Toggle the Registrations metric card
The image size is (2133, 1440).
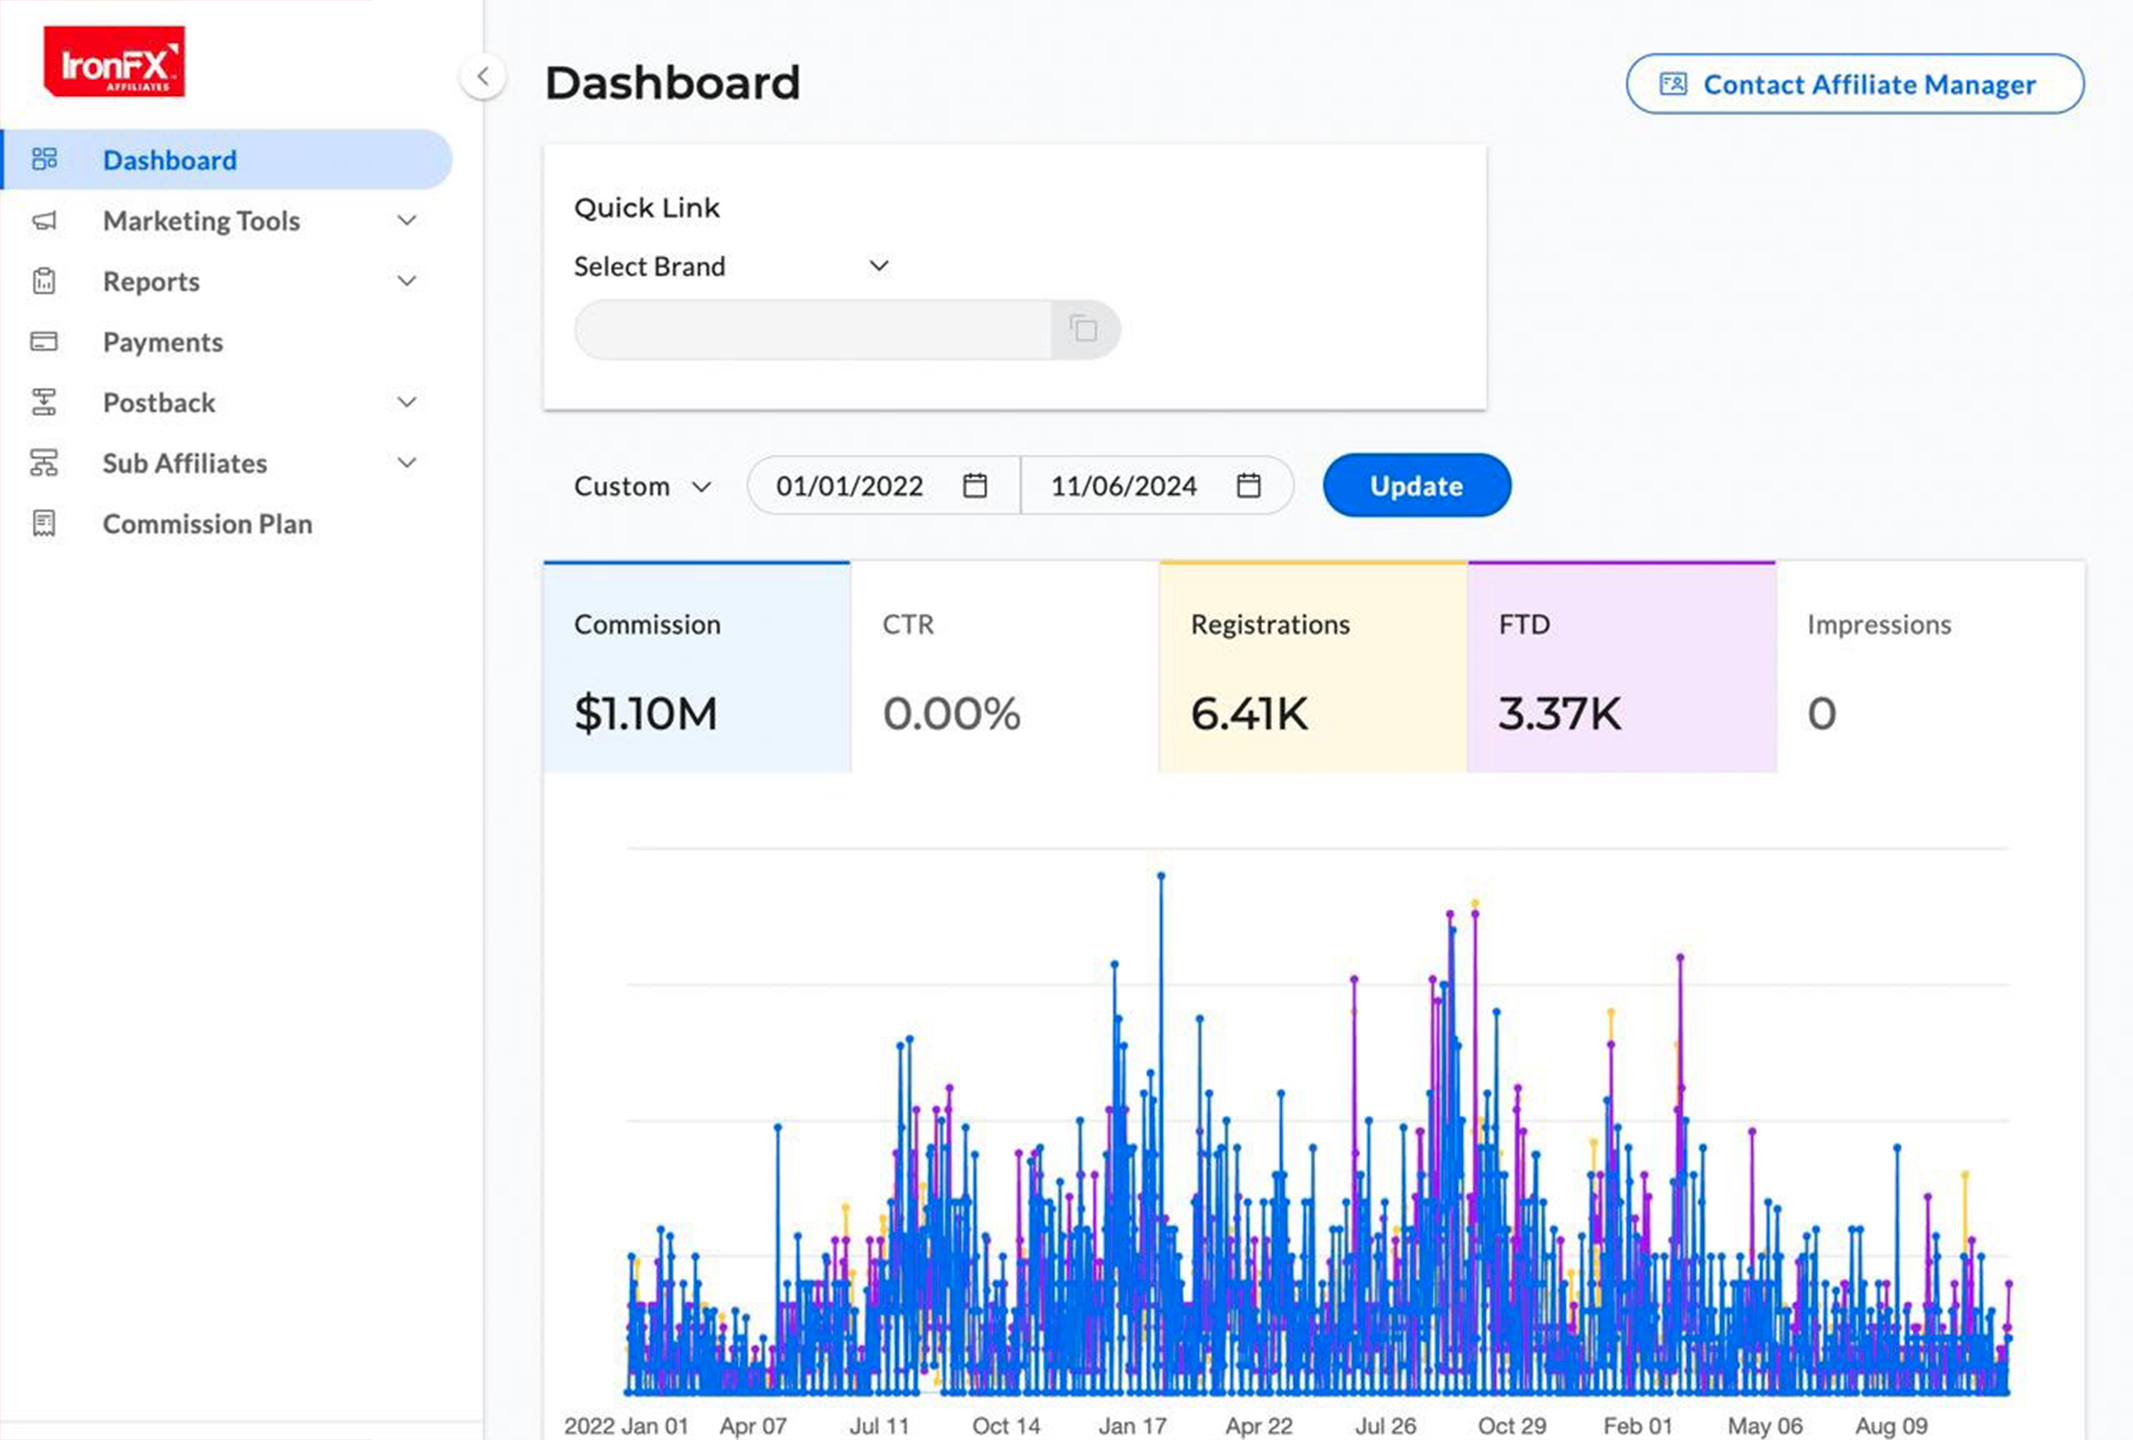tap(1312, 668)
